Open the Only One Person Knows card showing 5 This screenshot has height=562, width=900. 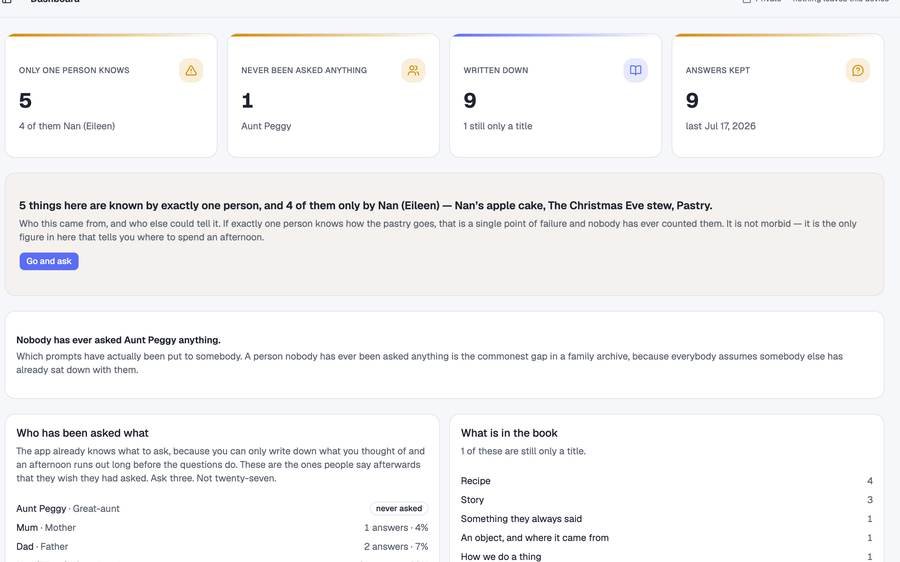click(111, 95)
